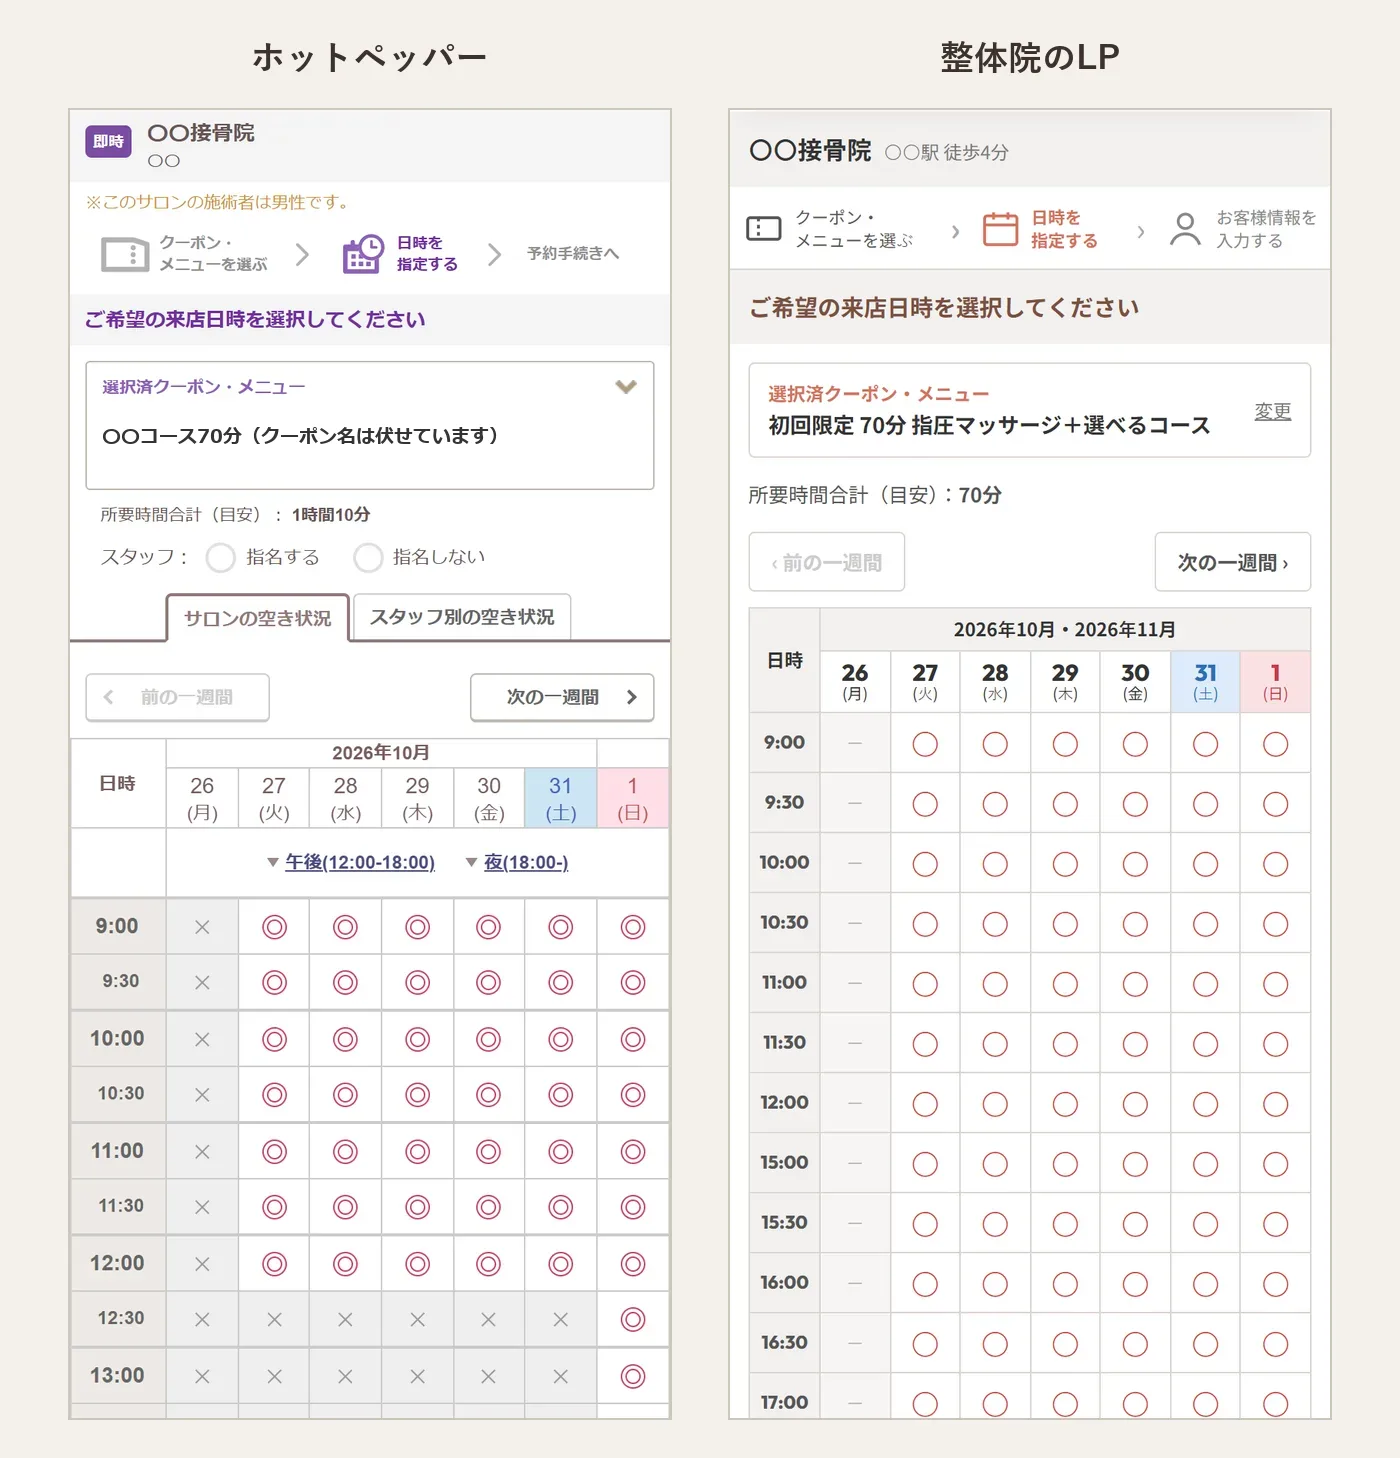Click the 2026年10月・2026年11月 month header

(x=1065, y=630)
